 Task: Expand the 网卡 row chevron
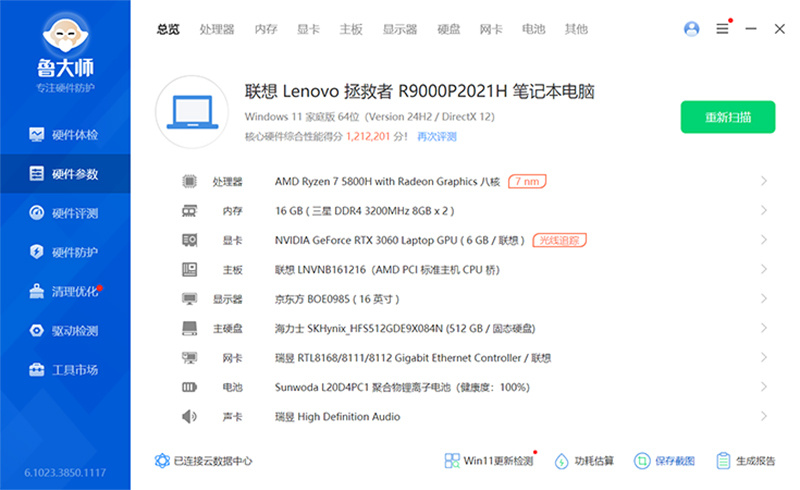764,357
